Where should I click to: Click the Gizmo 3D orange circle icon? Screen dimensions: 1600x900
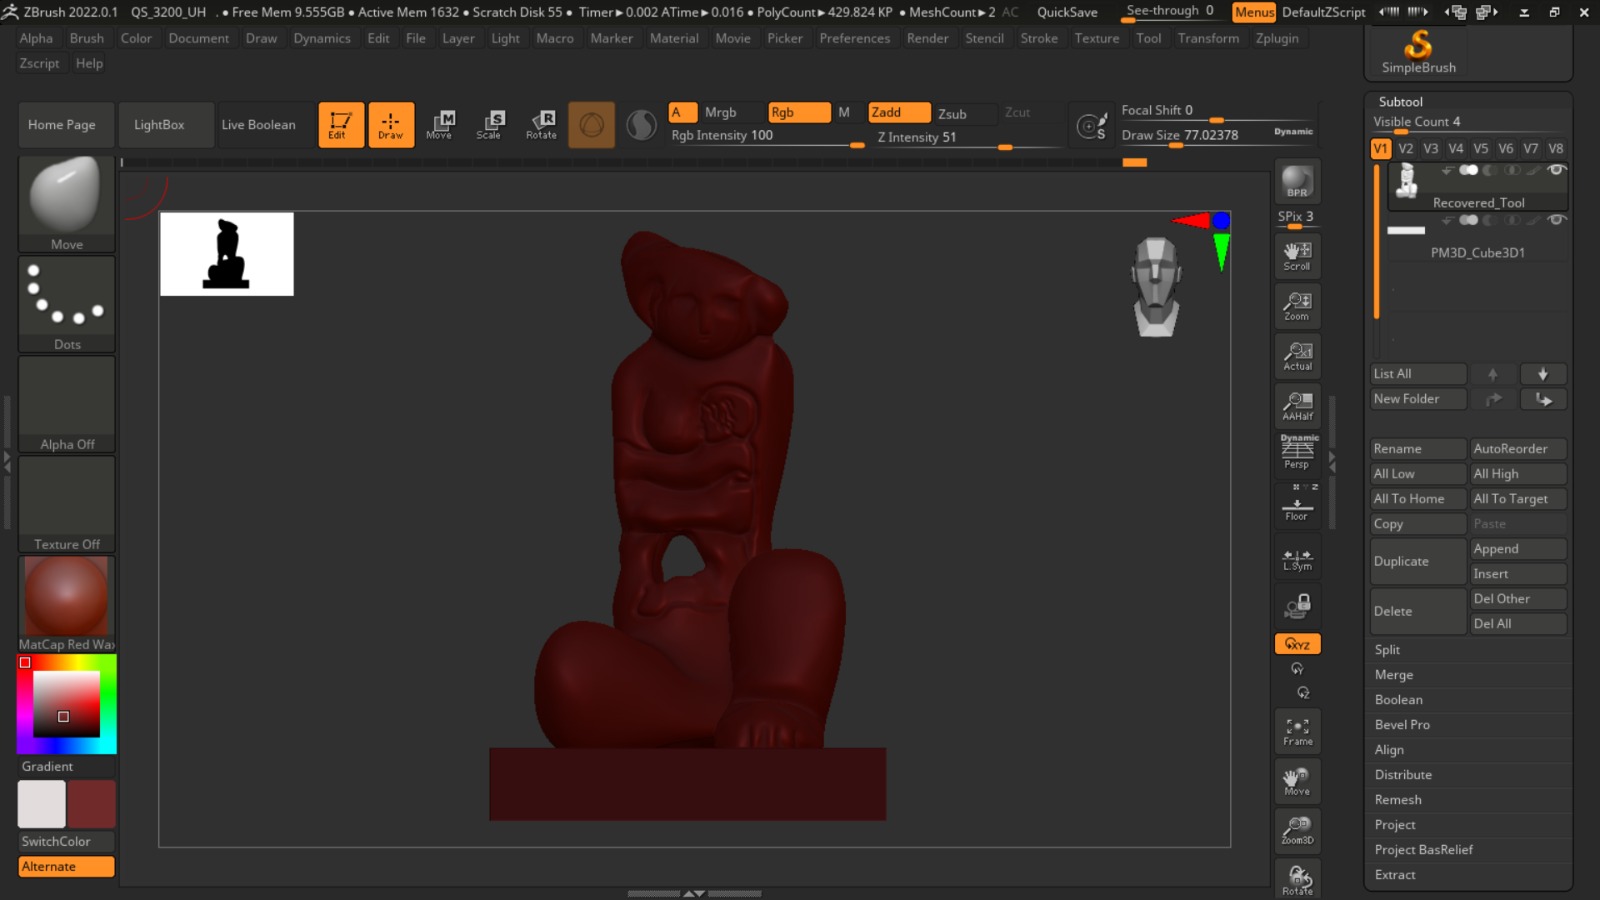point(592,125)
